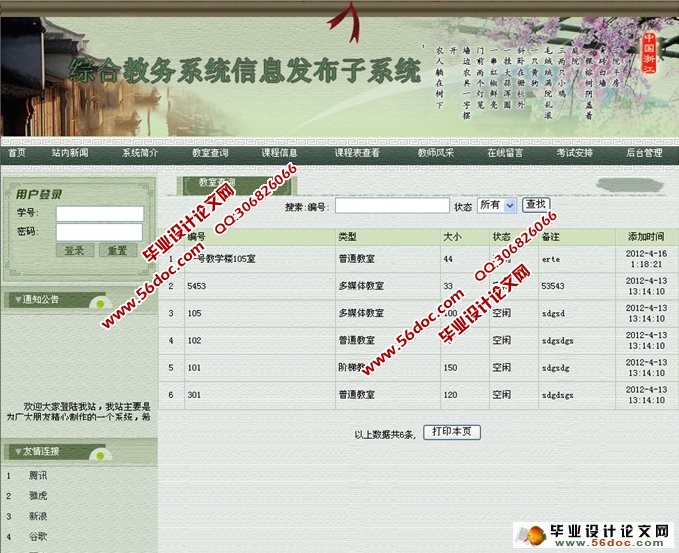Click the 搜索编号 search input box
The image size is (679, 553).
391,206
